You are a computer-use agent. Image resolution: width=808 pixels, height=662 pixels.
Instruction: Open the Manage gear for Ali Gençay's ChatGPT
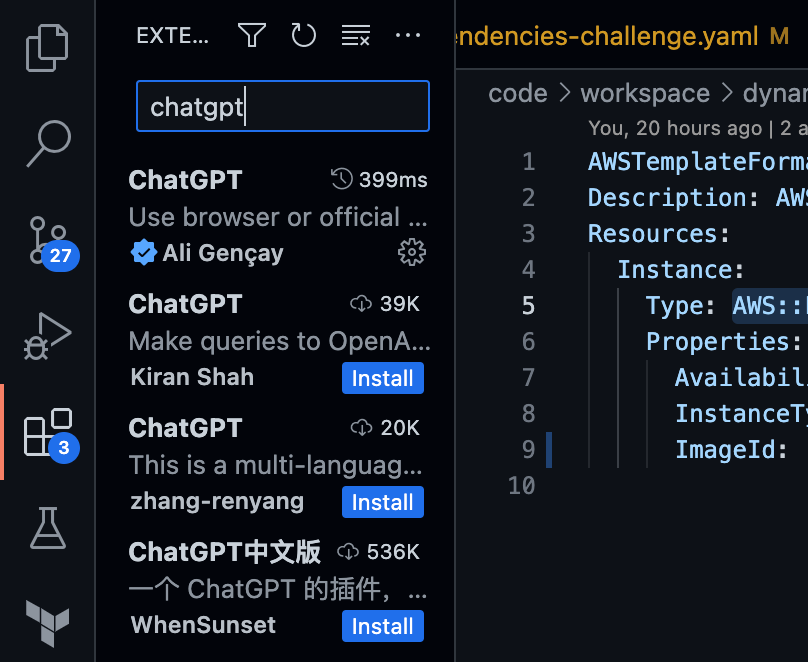412,253
